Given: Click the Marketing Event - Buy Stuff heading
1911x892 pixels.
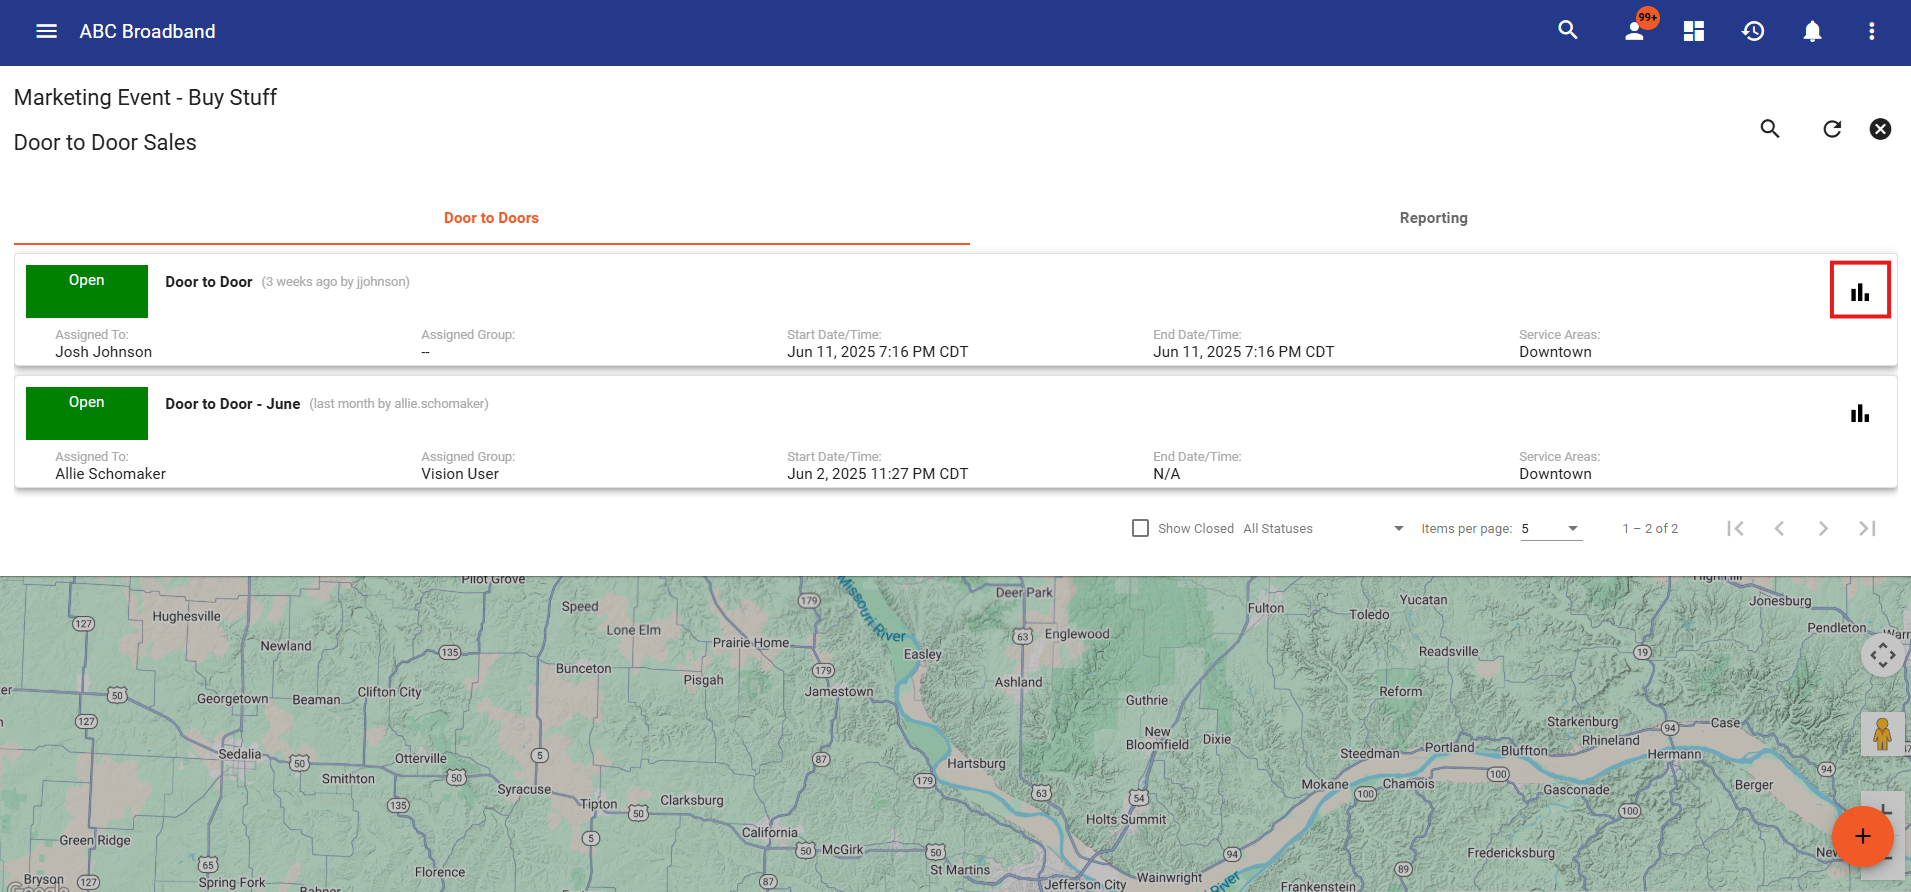Looking at the screenshot, I should (145, 97).
